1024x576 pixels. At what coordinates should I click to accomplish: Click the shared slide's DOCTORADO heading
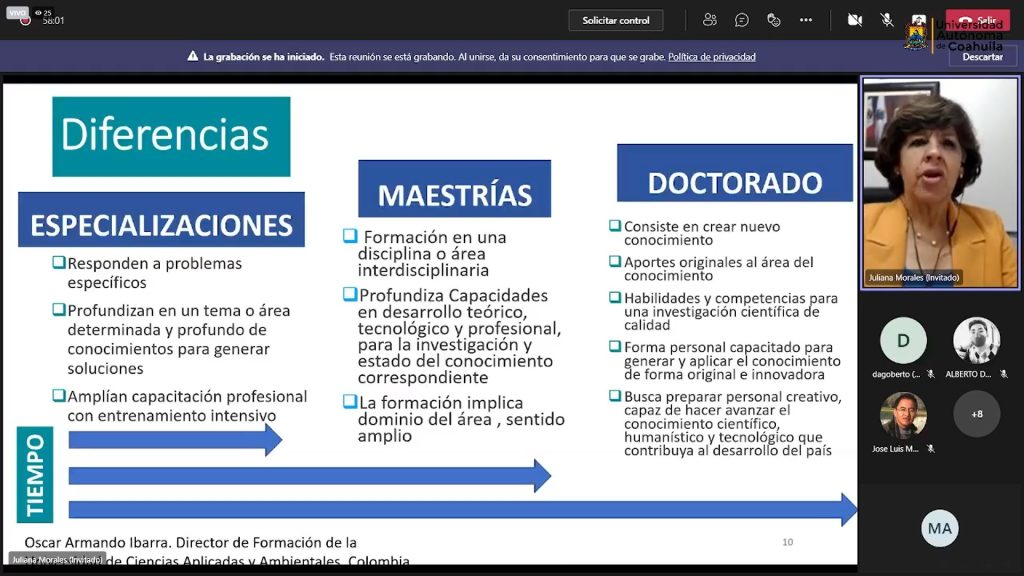735,183
